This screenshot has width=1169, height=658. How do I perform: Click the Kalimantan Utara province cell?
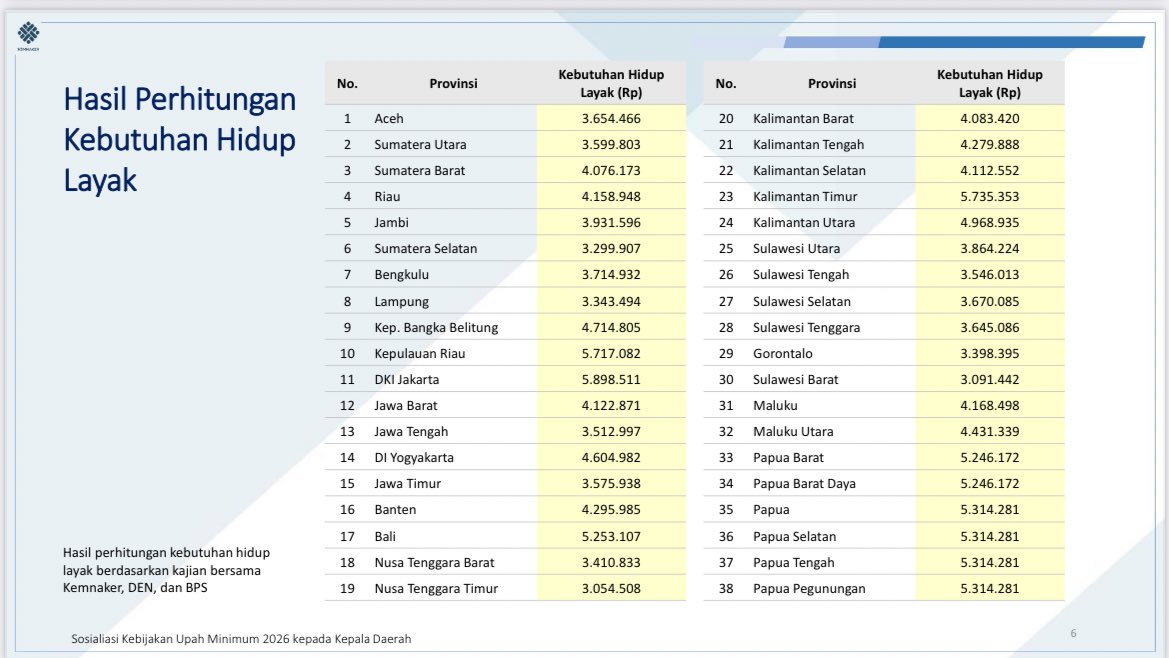tap(804, 223)
